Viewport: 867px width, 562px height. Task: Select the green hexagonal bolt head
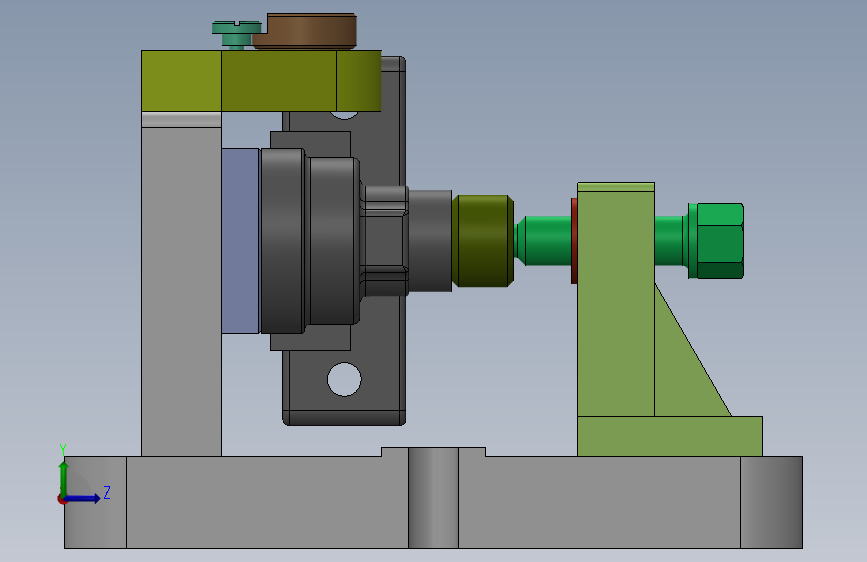tap(716, 241)
